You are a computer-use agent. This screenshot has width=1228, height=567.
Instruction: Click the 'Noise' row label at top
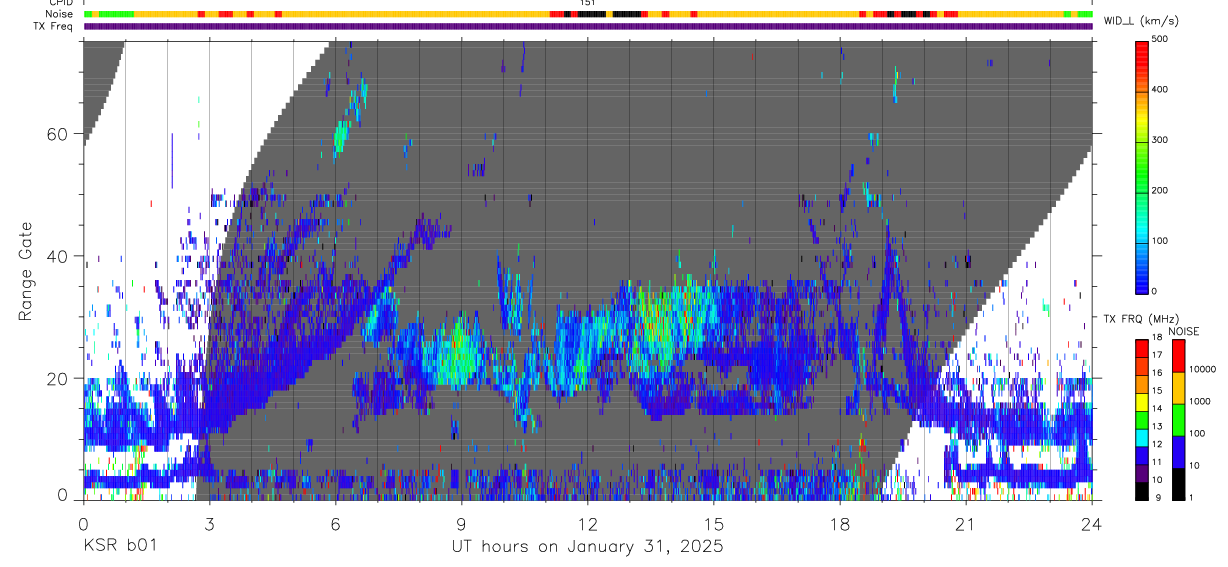coord(61,14)
